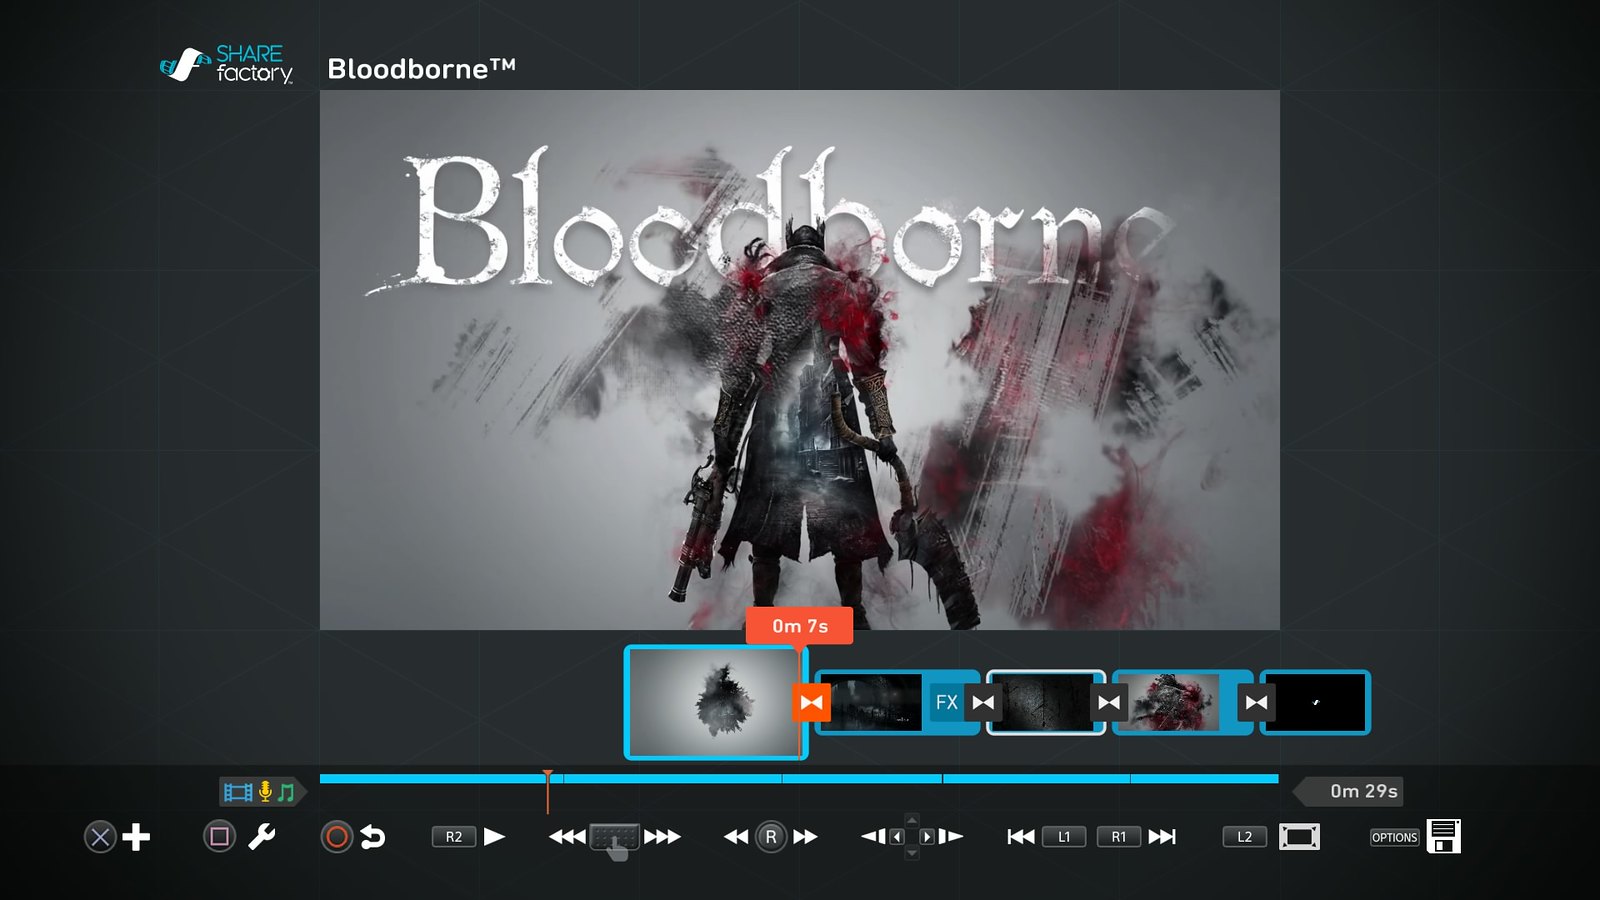
Task: Click the FX effect icon on second clip
Action: (946, 702)
